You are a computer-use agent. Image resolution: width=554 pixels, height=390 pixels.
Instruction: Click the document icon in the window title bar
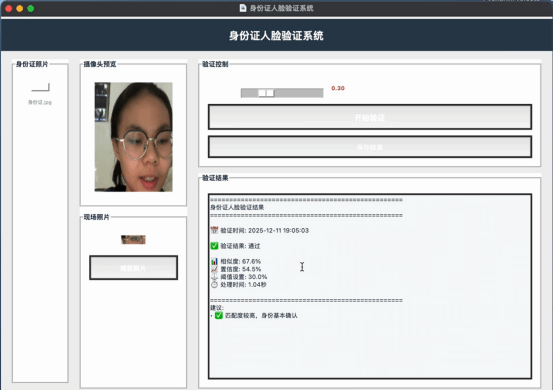243,8
